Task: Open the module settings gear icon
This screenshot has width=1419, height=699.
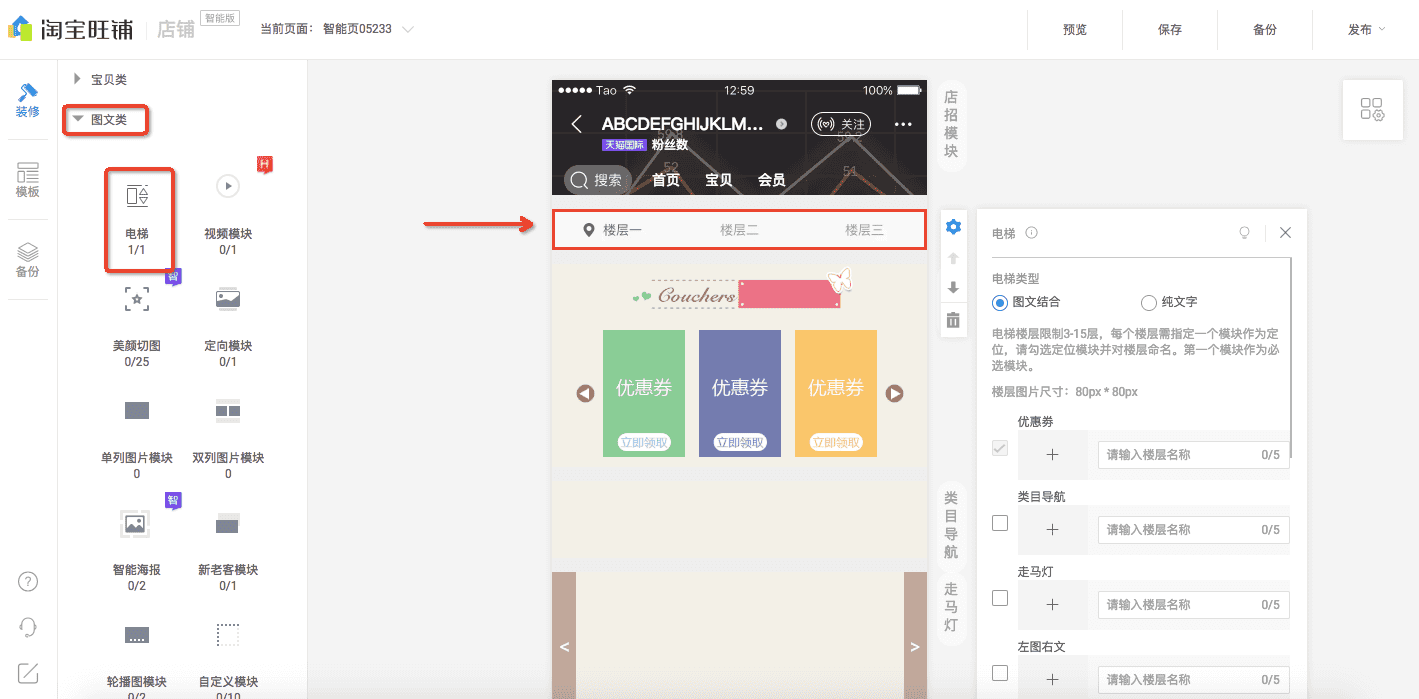Action: pos(952,226)
